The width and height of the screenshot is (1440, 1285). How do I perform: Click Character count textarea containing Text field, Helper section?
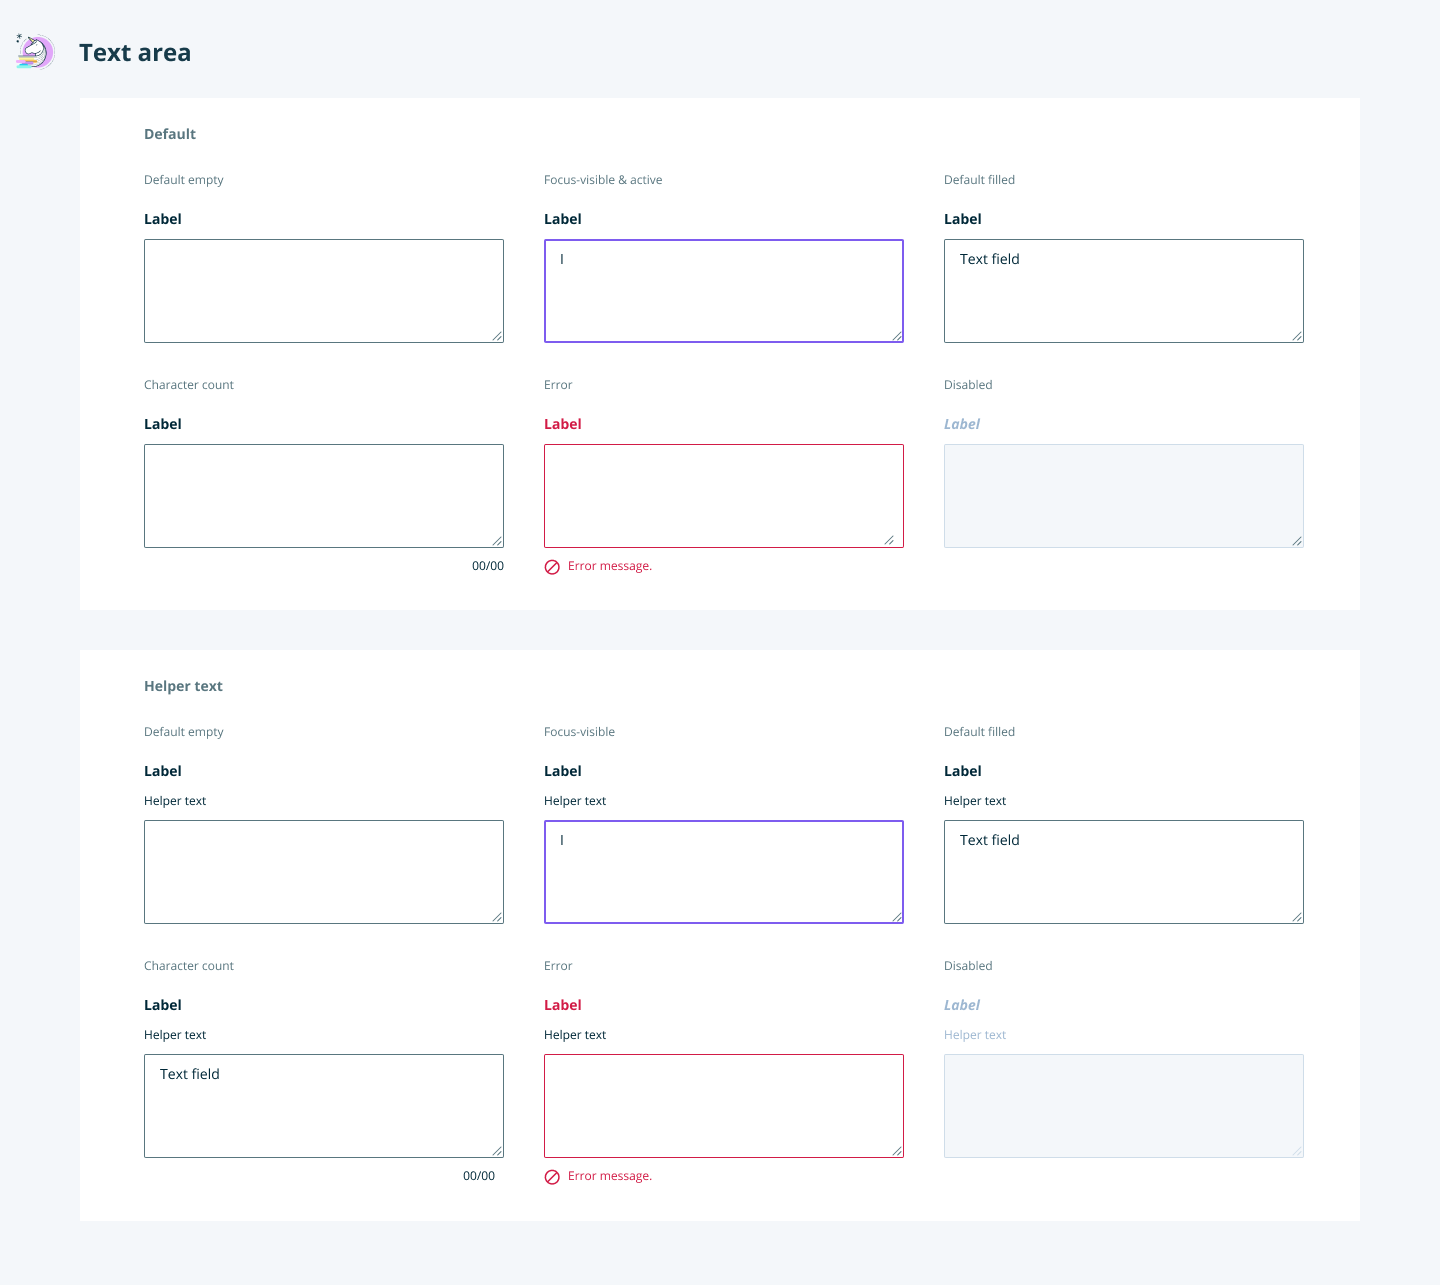click(x=324, y=1106)
